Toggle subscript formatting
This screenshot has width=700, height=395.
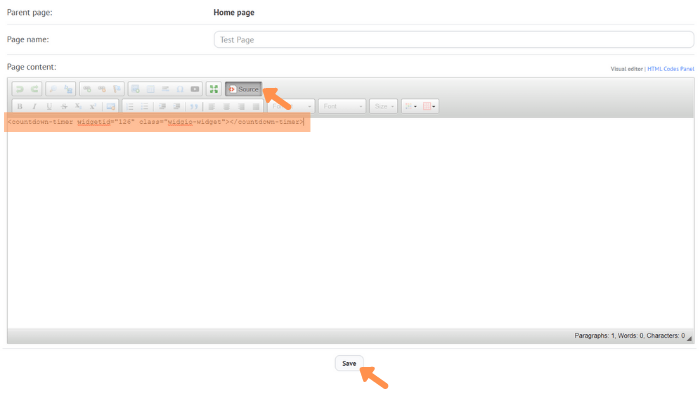pyautogui.click(x=79, y=106)
